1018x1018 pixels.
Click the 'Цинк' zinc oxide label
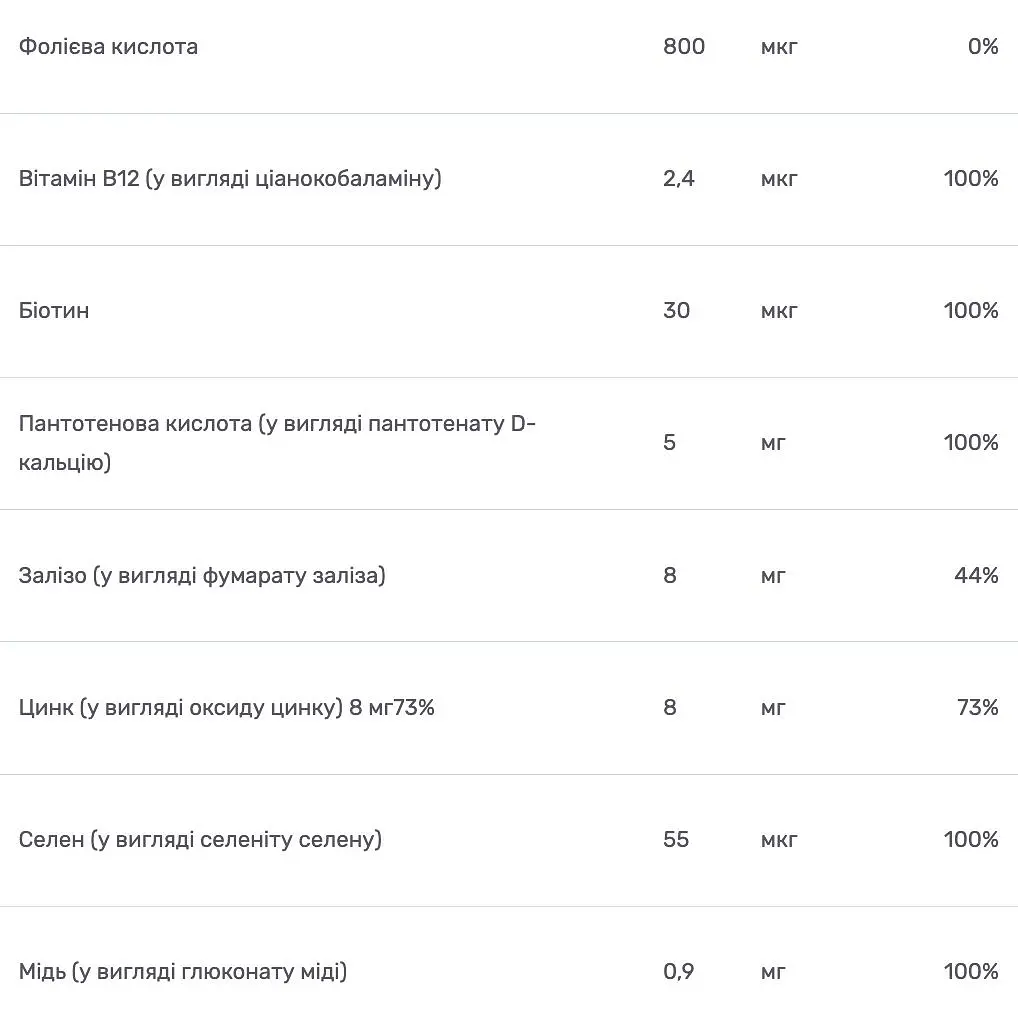pyautogui.click(x=226, y=708)
